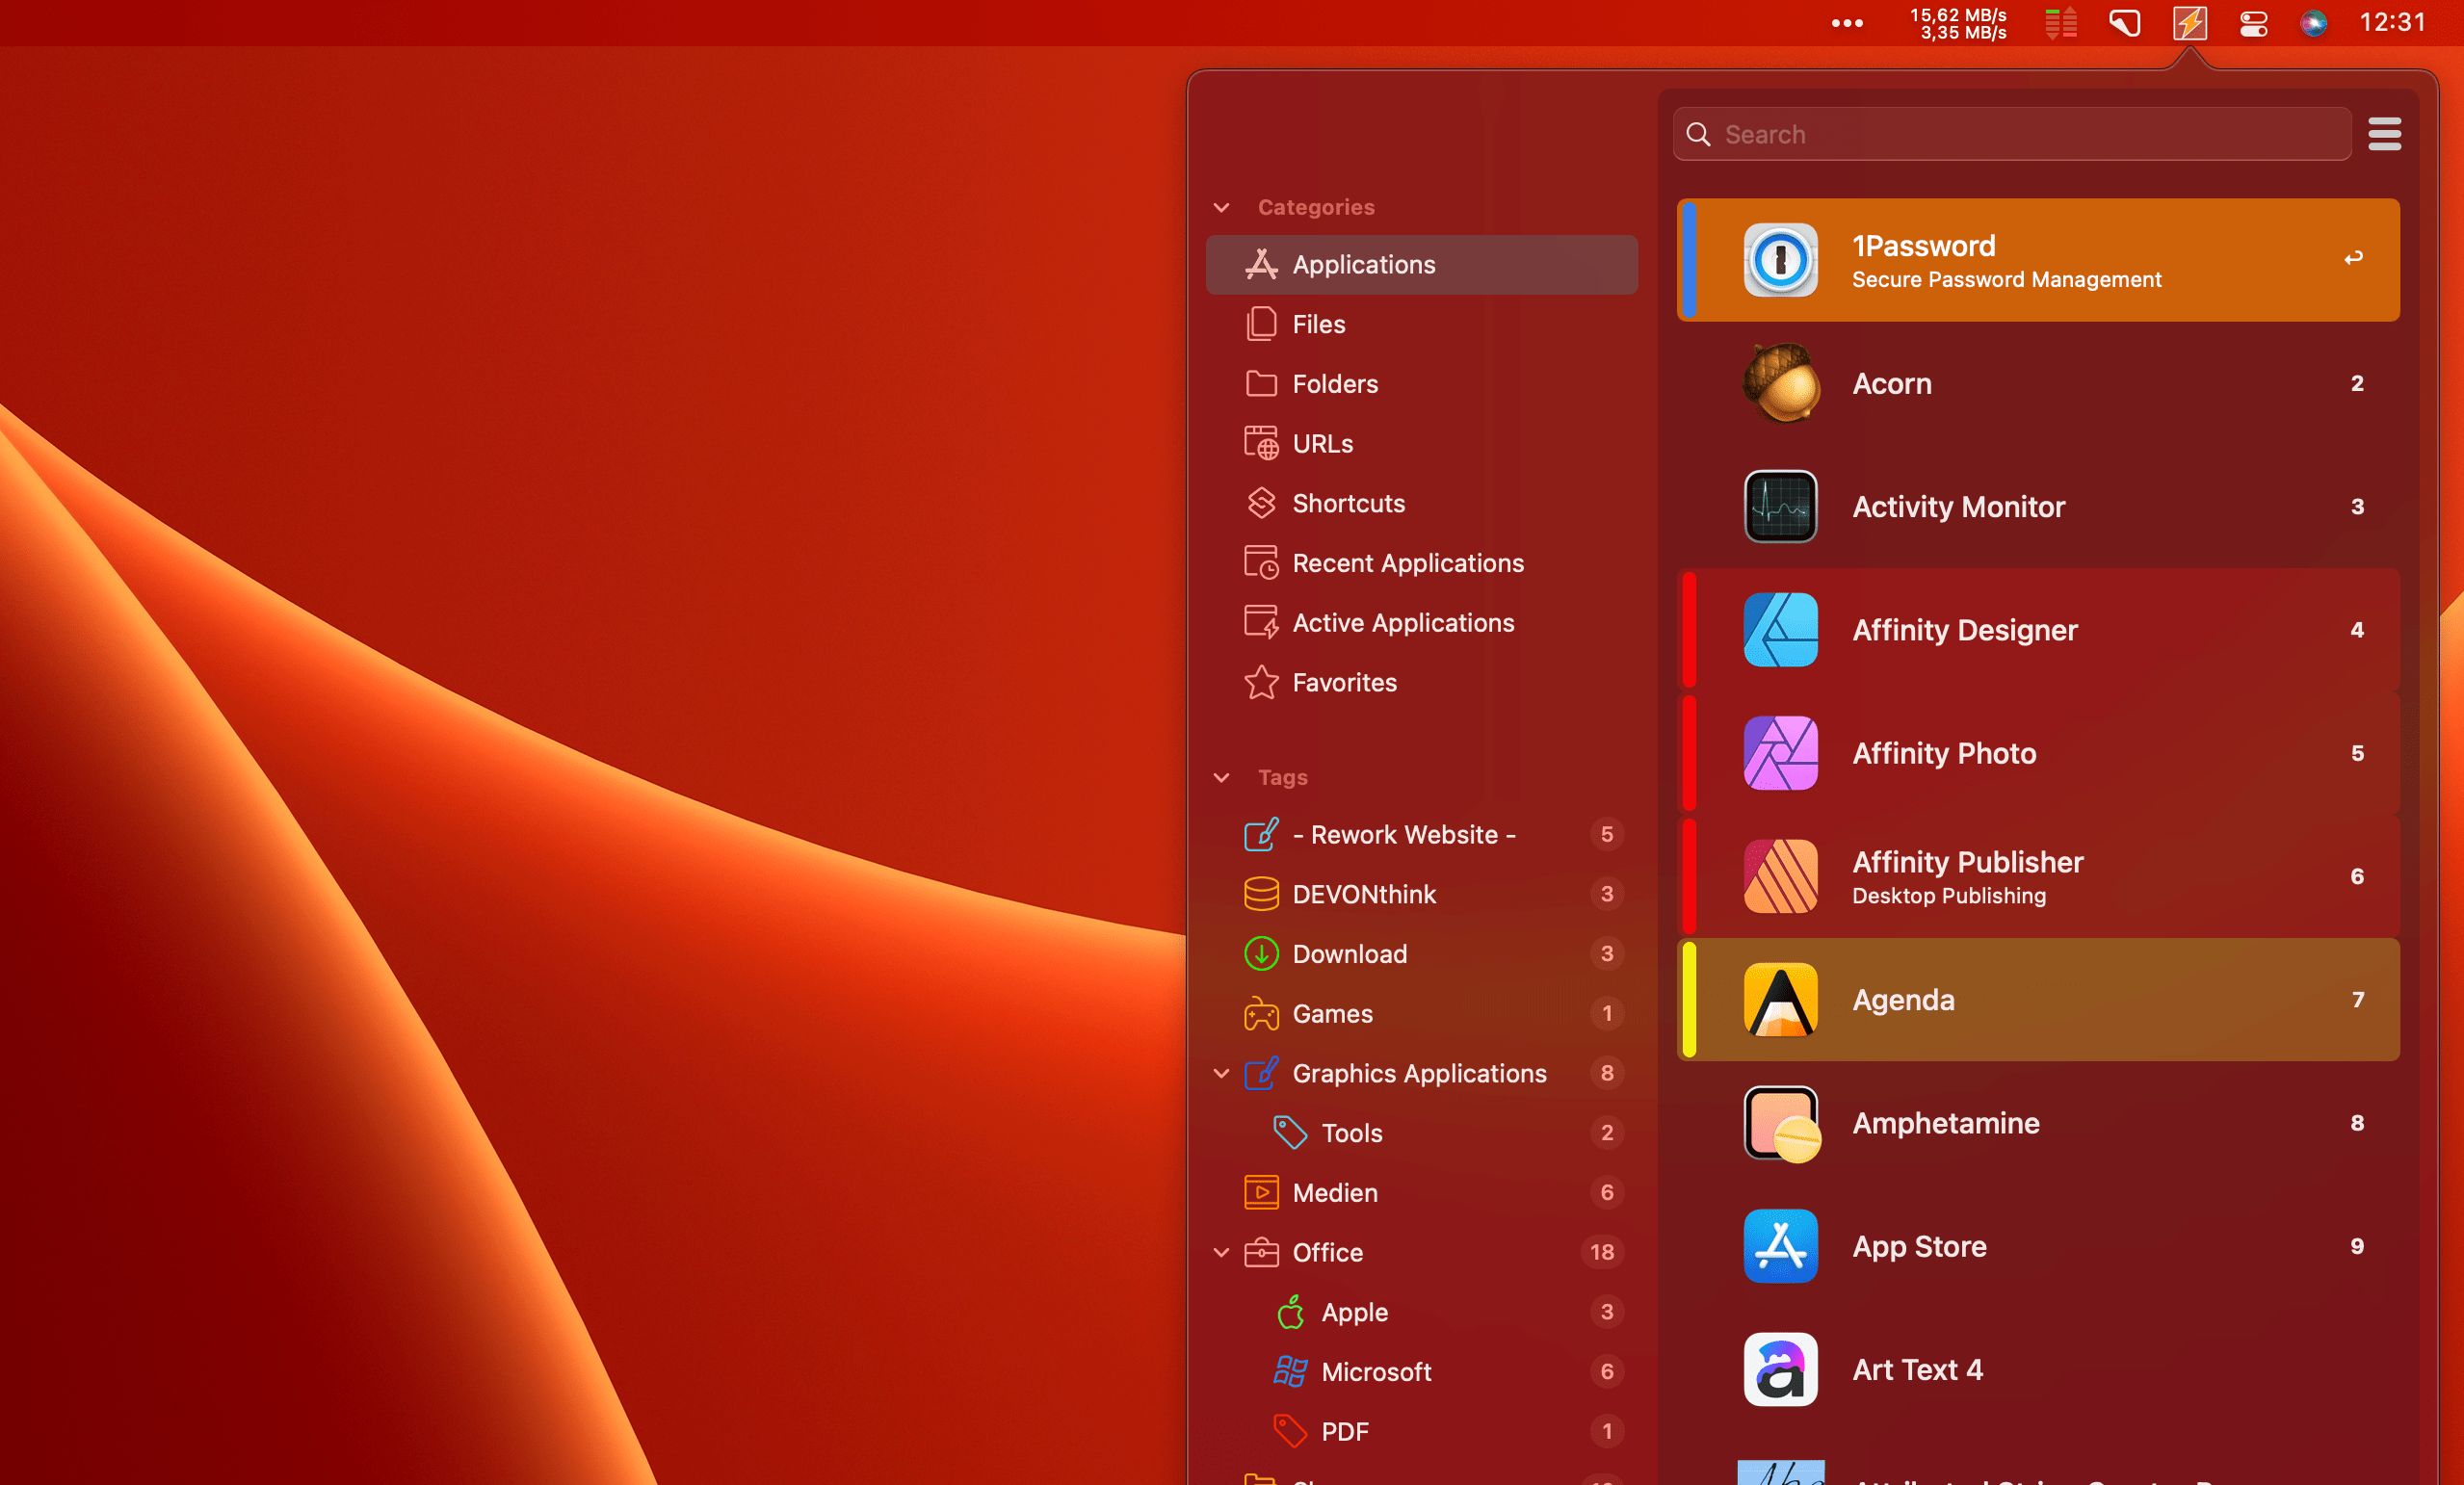Show the Favorites category

[1421, 682]
